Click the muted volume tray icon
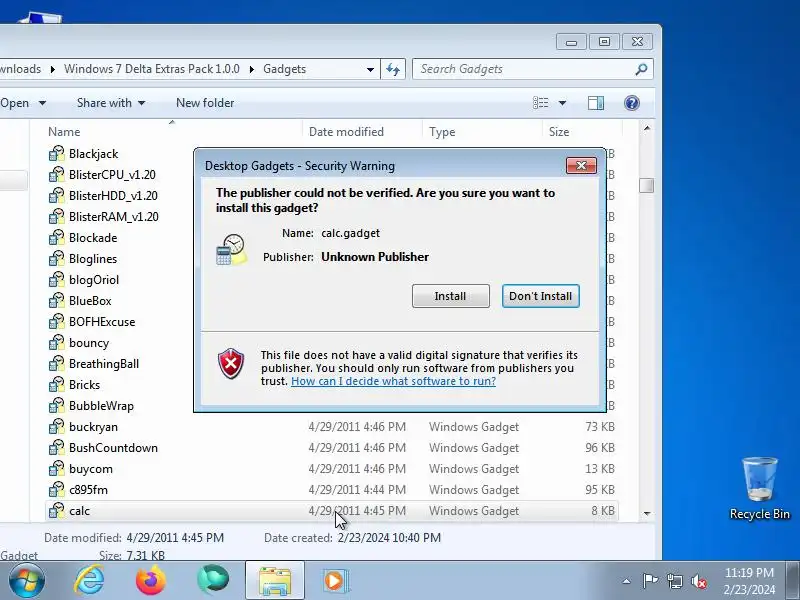This screenshot has width=800, height=600. [699, 581]
